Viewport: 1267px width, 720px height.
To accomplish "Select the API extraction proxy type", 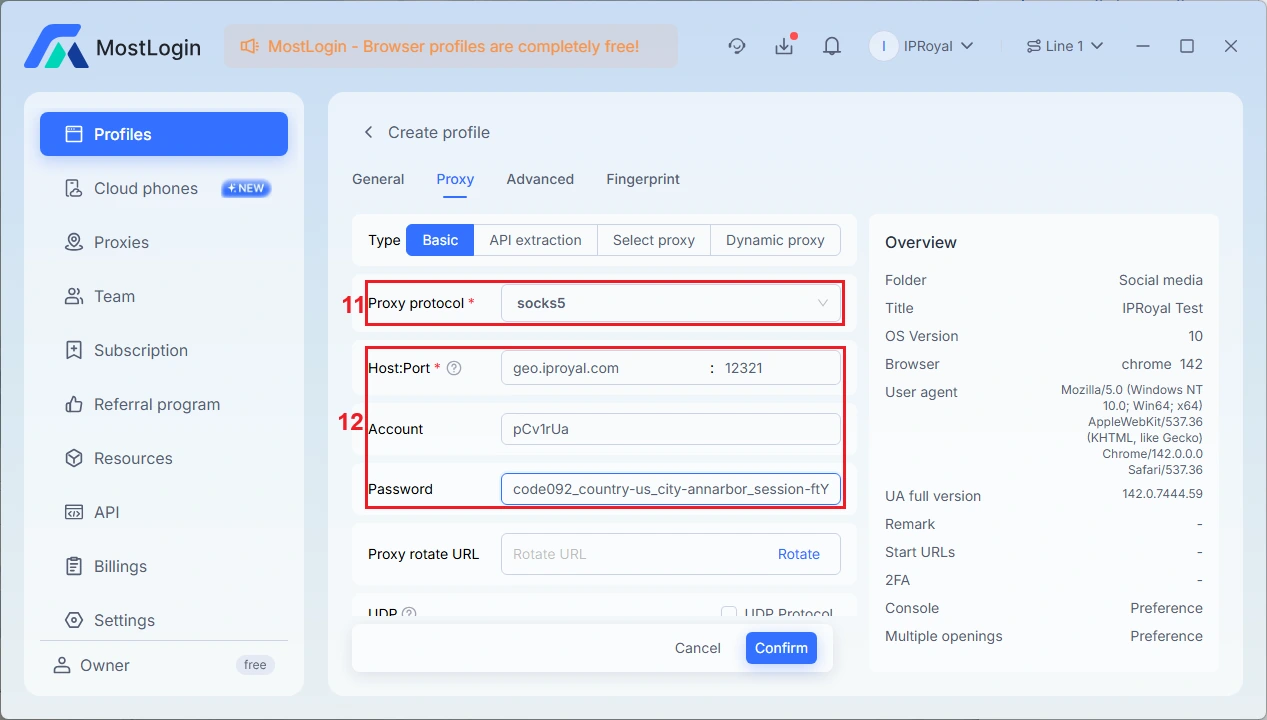I will 535,240.
